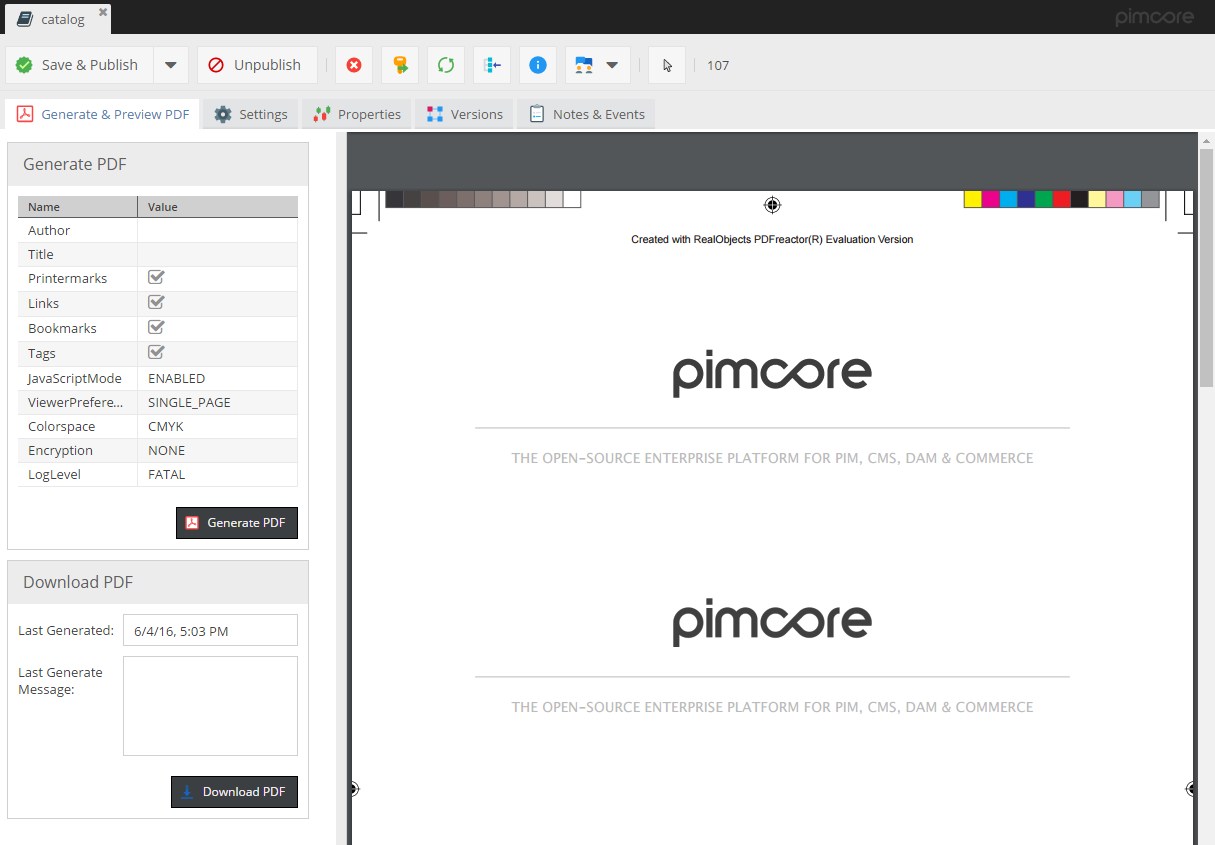Click the red delete icon in toolbar

pos(354,65)
